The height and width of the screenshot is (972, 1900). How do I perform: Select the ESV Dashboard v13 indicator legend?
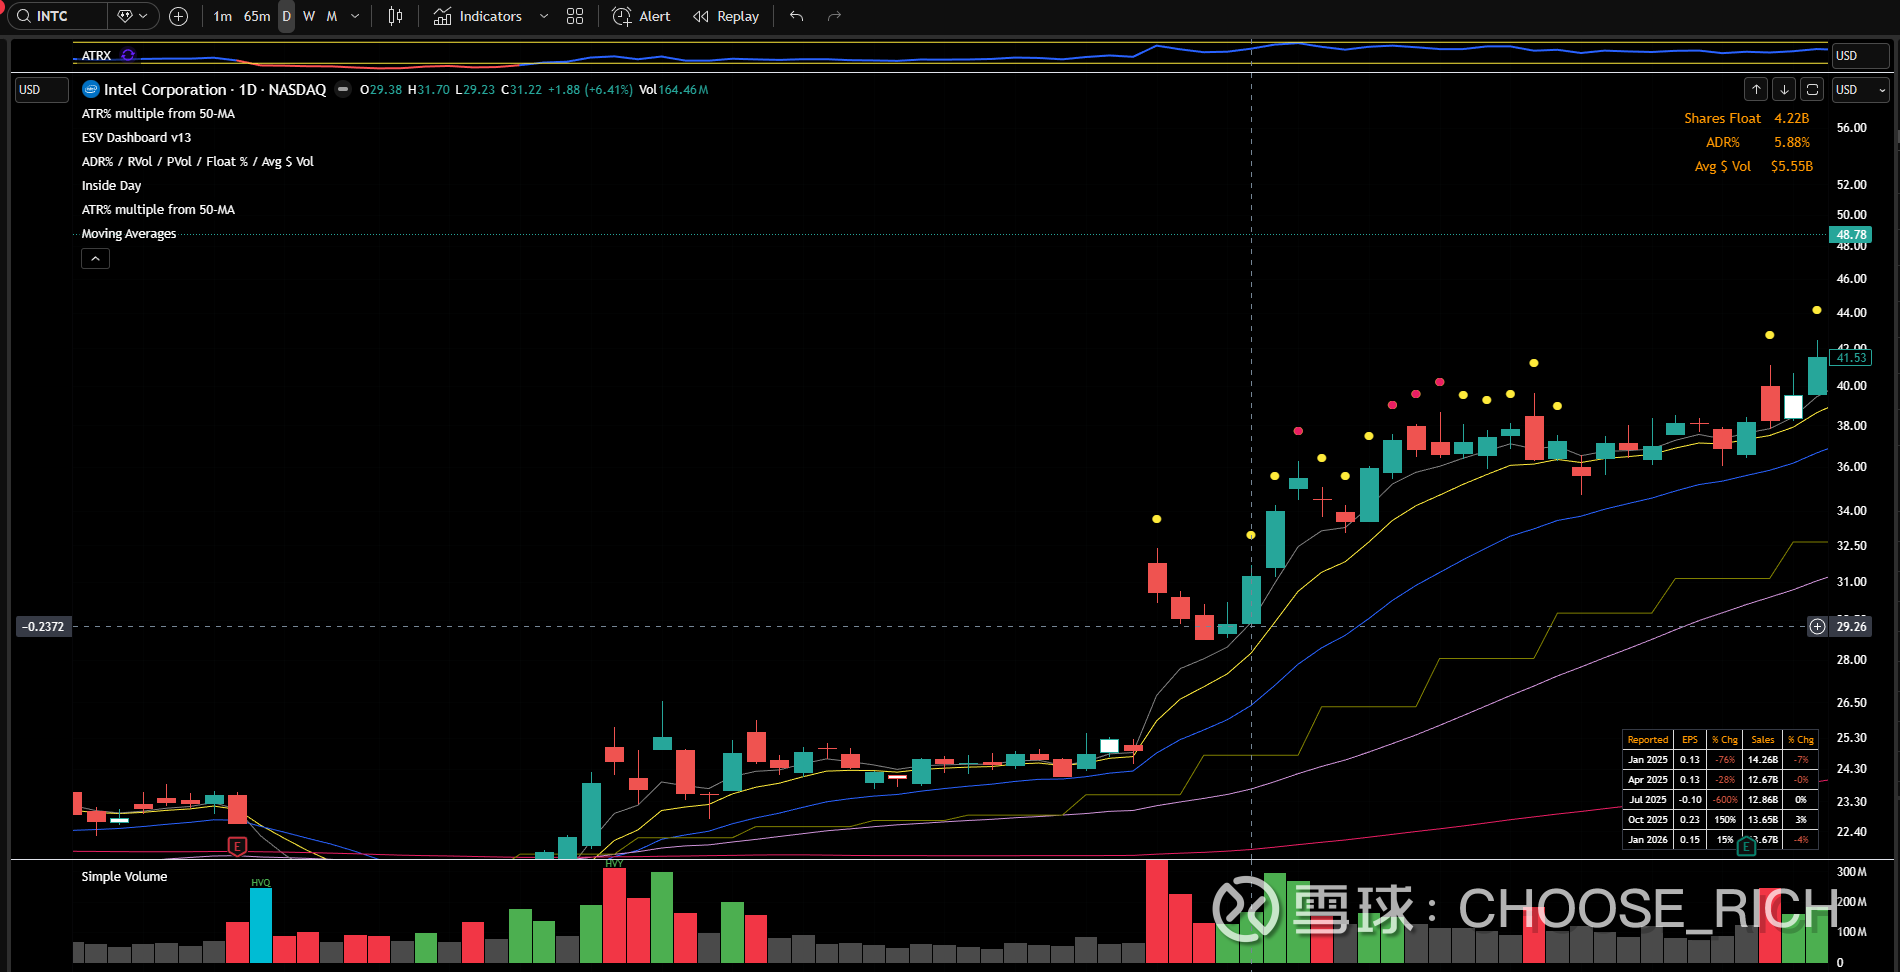[136, 137]
